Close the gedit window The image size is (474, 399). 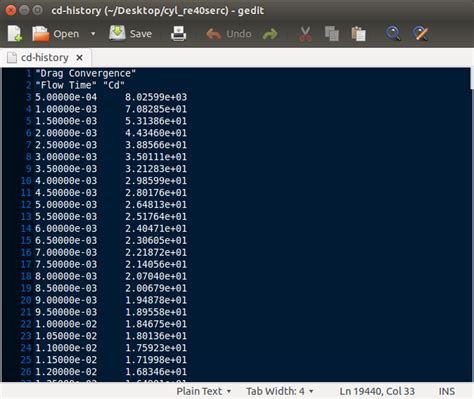pos(11,10)
